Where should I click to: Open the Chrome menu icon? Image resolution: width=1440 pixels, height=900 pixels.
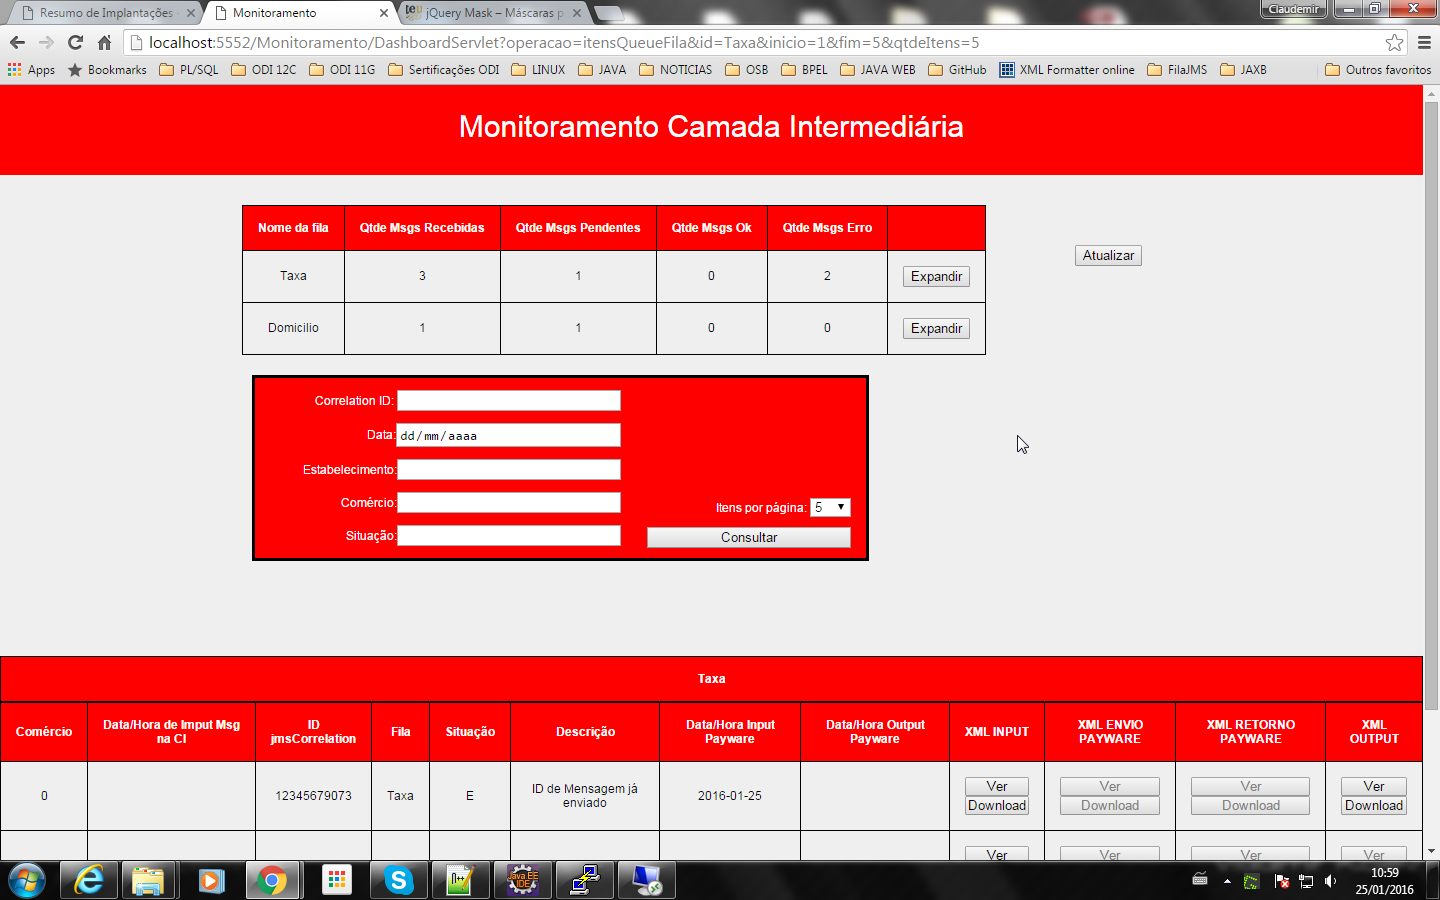1424,42
